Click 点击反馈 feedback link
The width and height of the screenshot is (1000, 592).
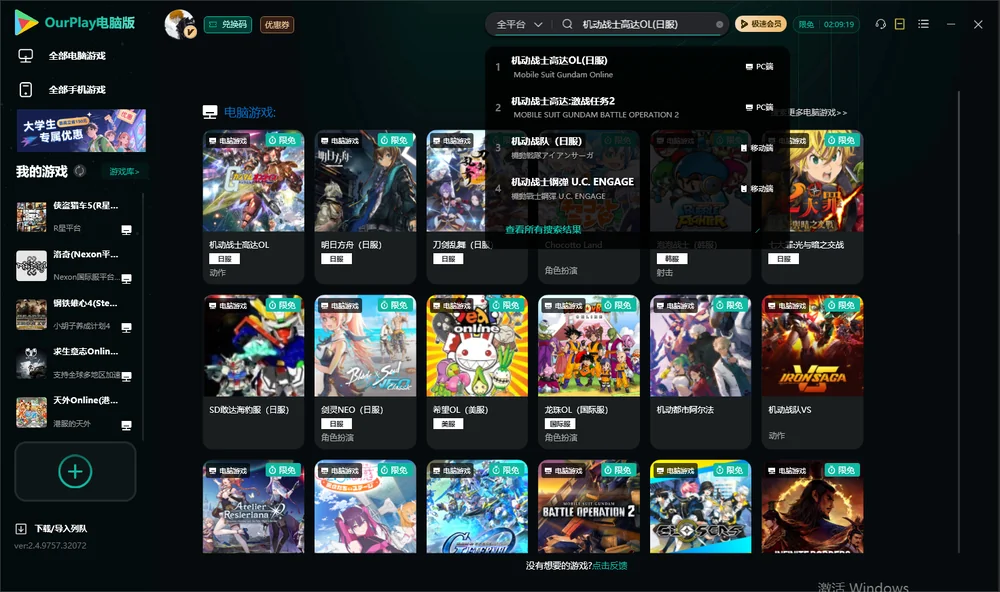[610, 565]
